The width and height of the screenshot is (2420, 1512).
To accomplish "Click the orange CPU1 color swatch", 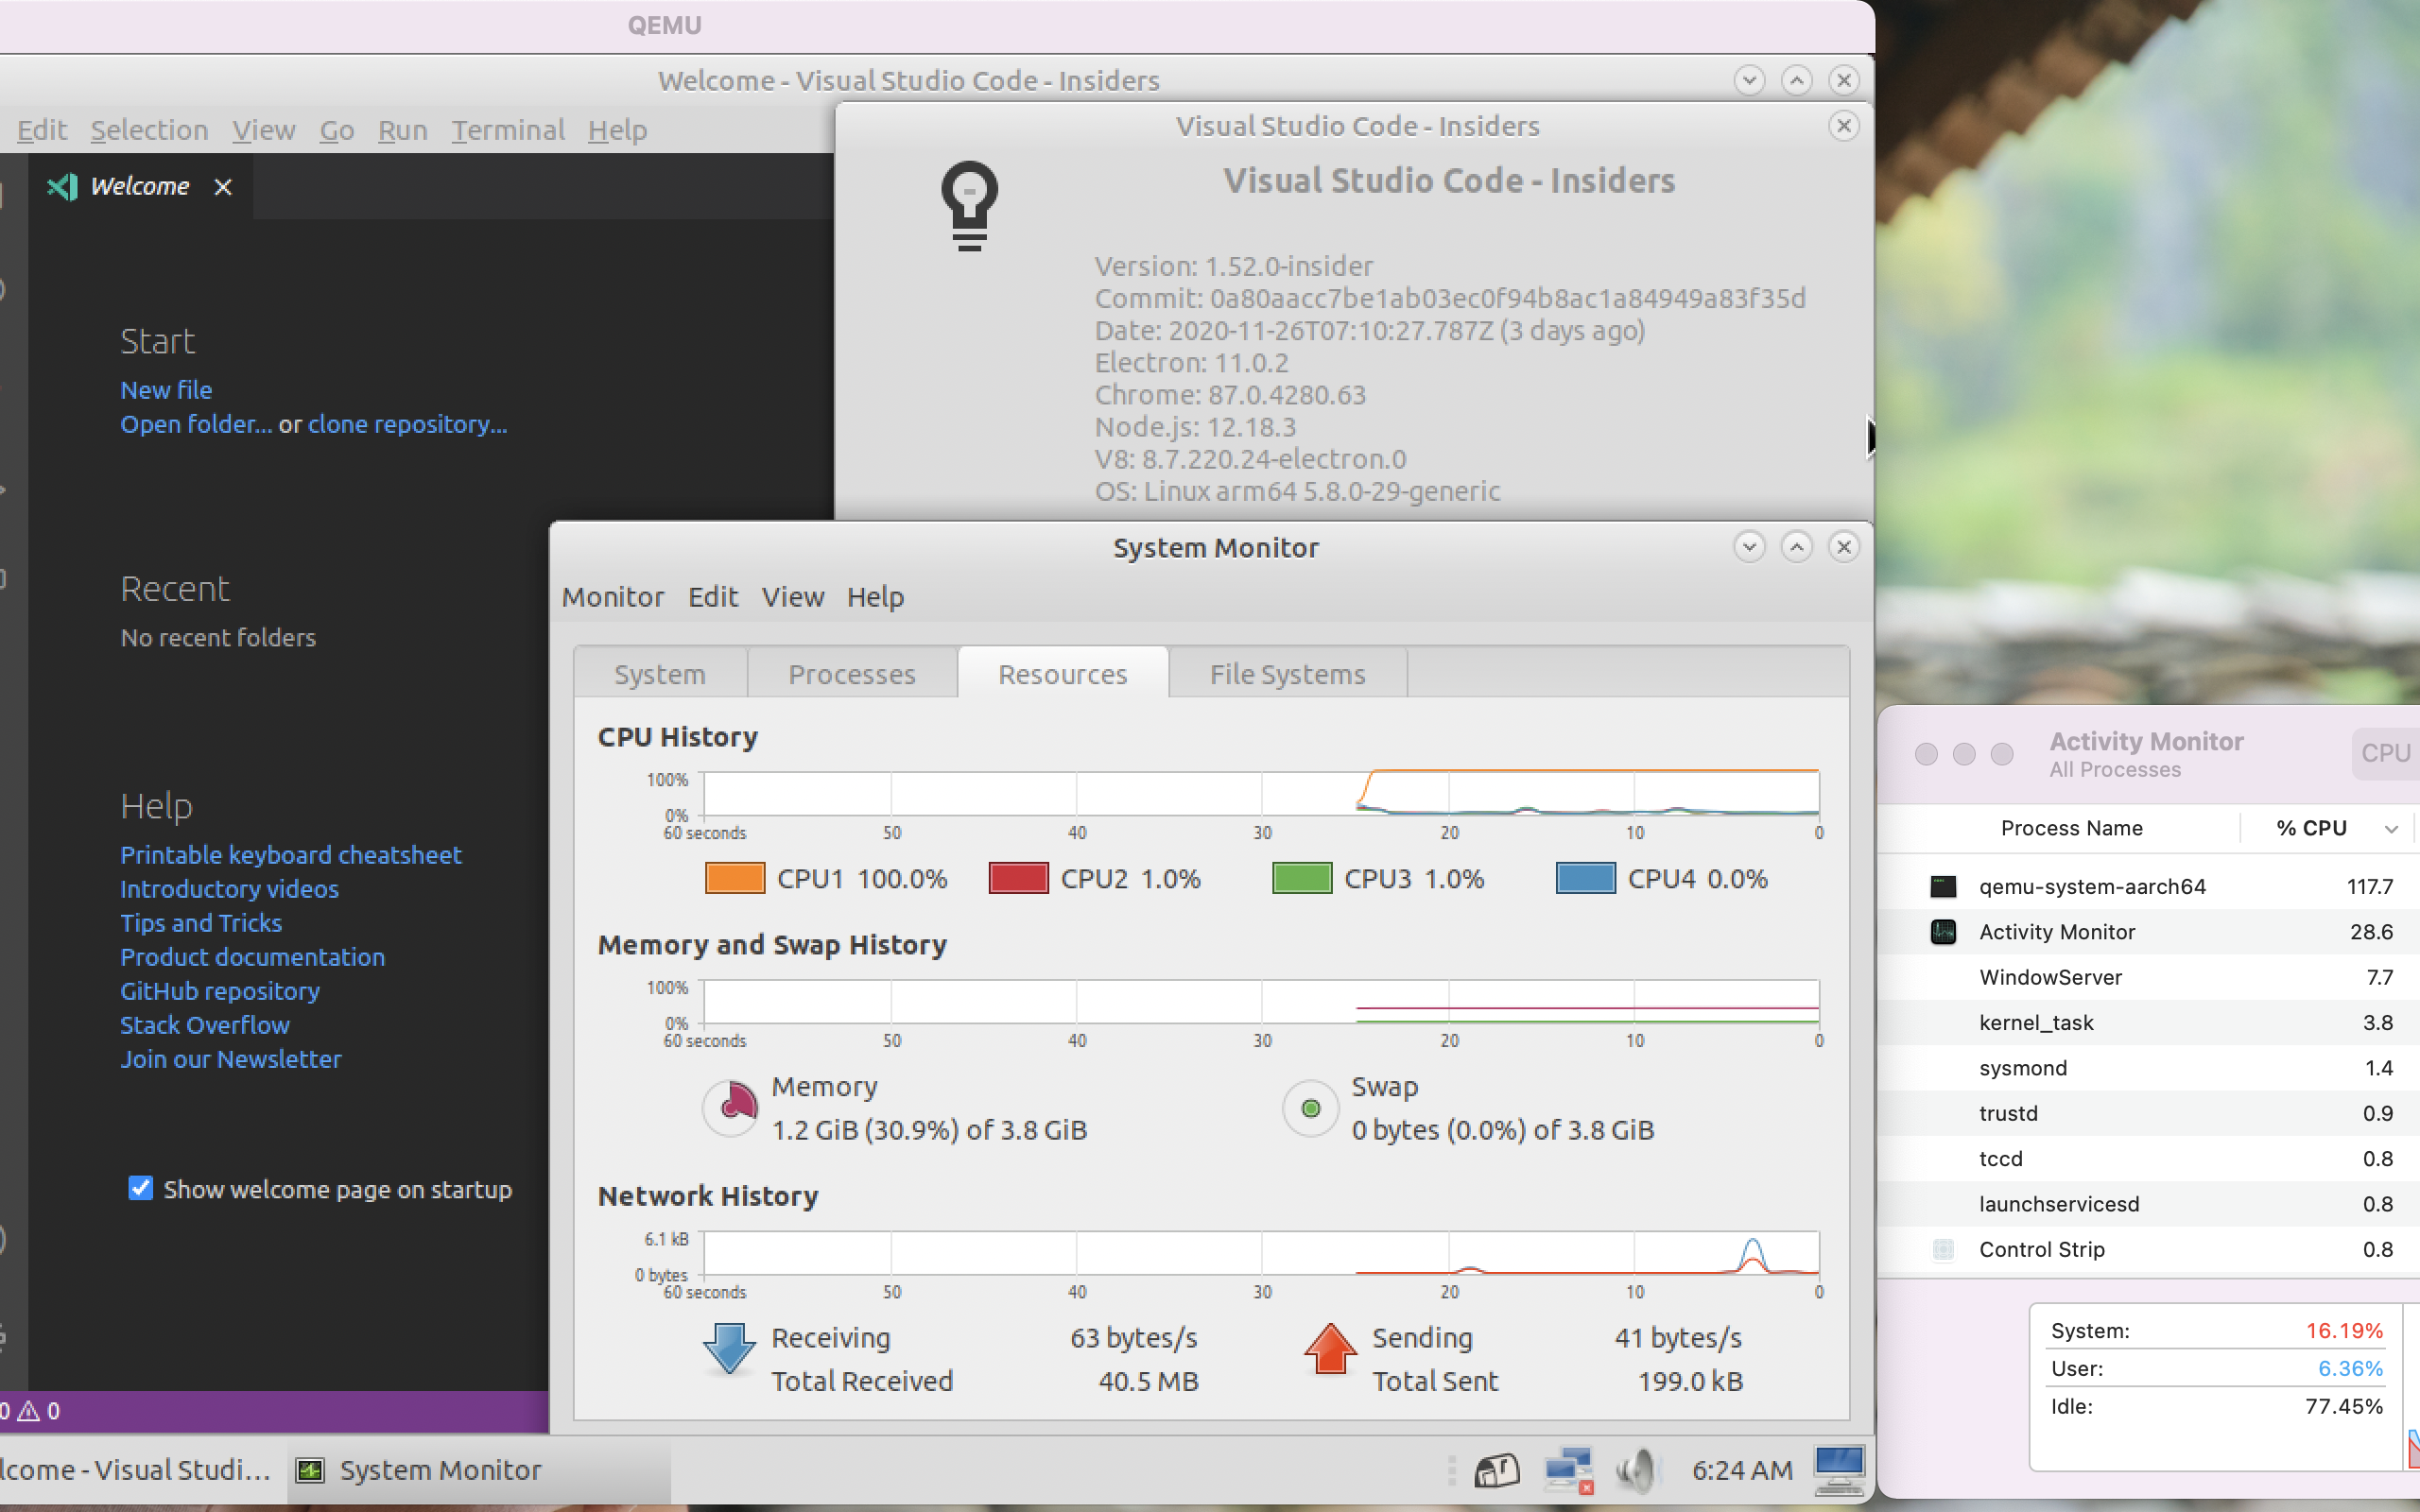I will point(735,878).
